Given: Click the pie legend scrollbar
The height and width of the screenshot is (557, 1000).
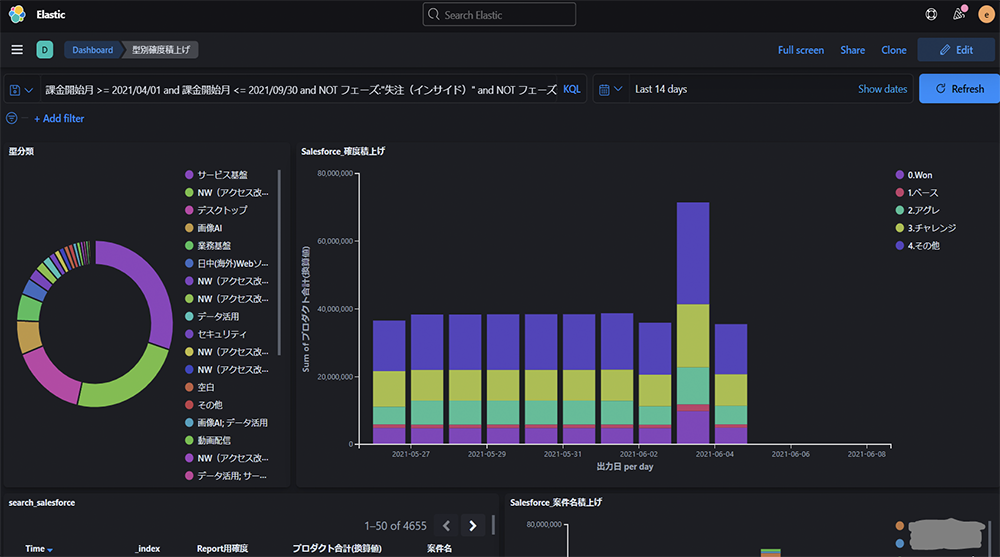Looking at the screenshot, I should pos(279,262).
